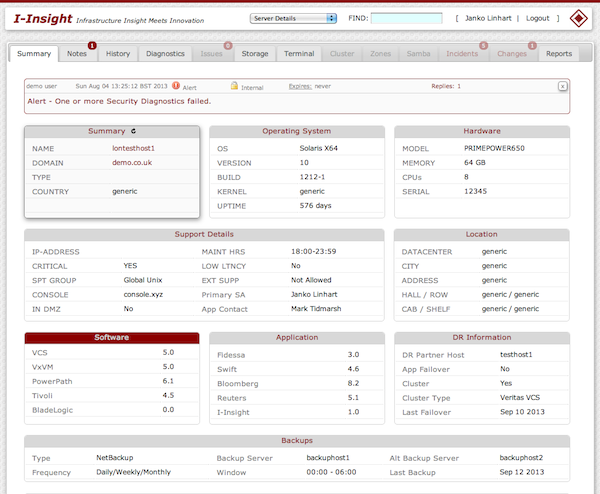The width and height of the screenshot is (600, 494).
Task: Open the History tab
Action: pyautogui.click(x=118, y=54)
